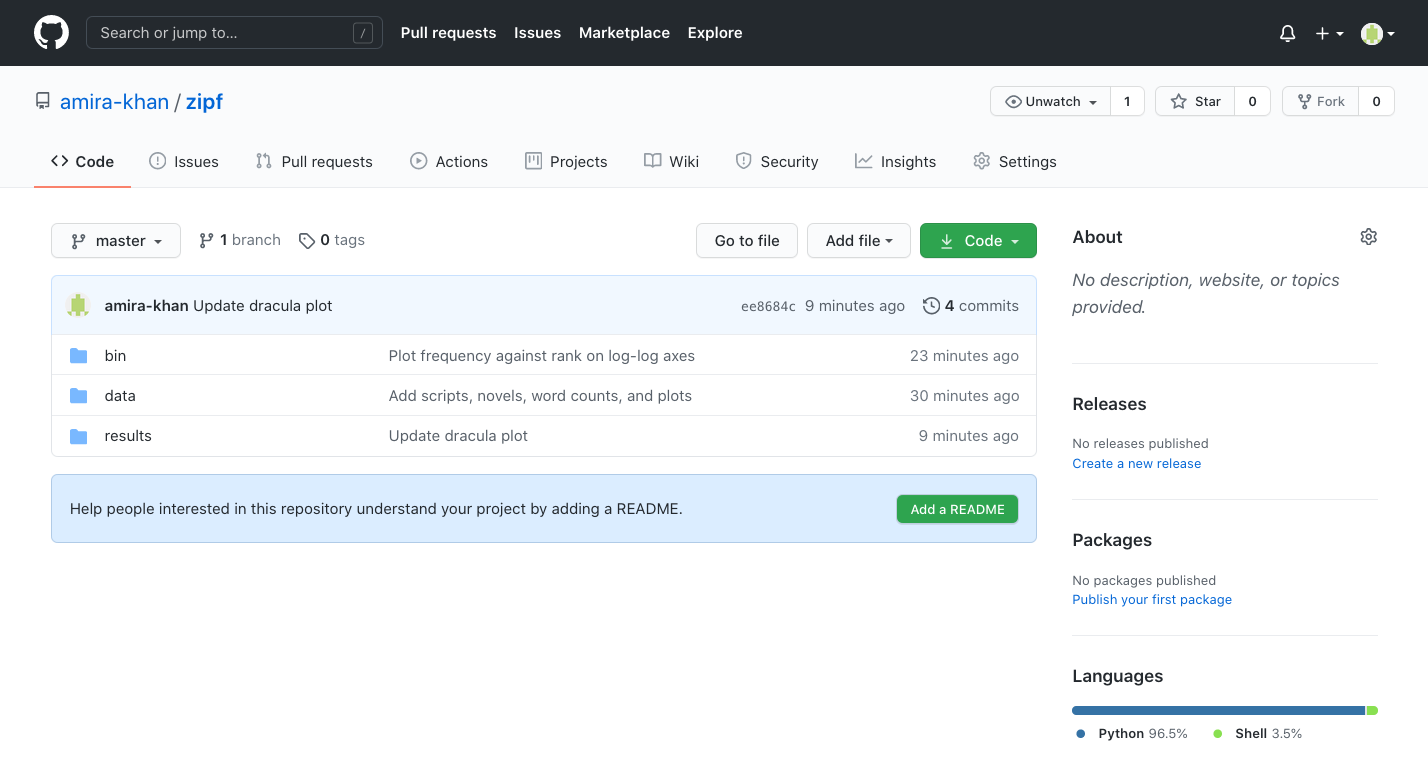Open the zipf repository link
Image resolution: width=1428 pixels, height=761 pixels.
tap(204, 102)
